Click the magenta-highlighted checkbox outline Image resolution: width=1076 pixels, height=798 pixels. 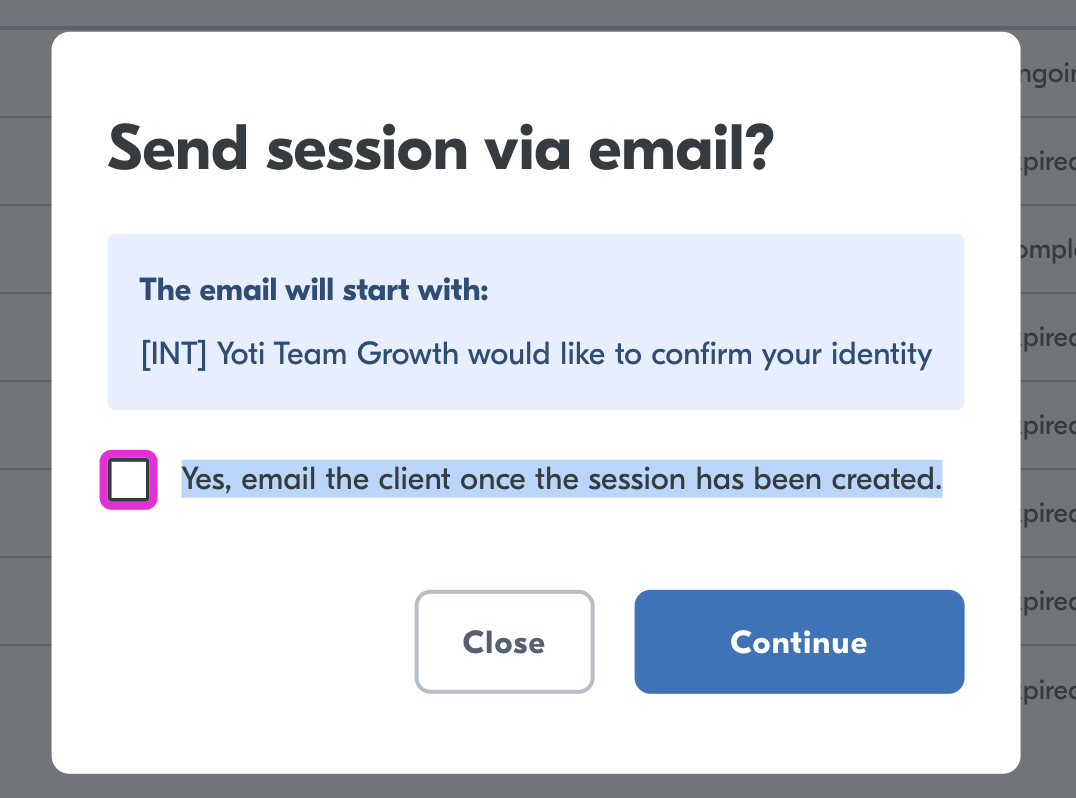128,479
